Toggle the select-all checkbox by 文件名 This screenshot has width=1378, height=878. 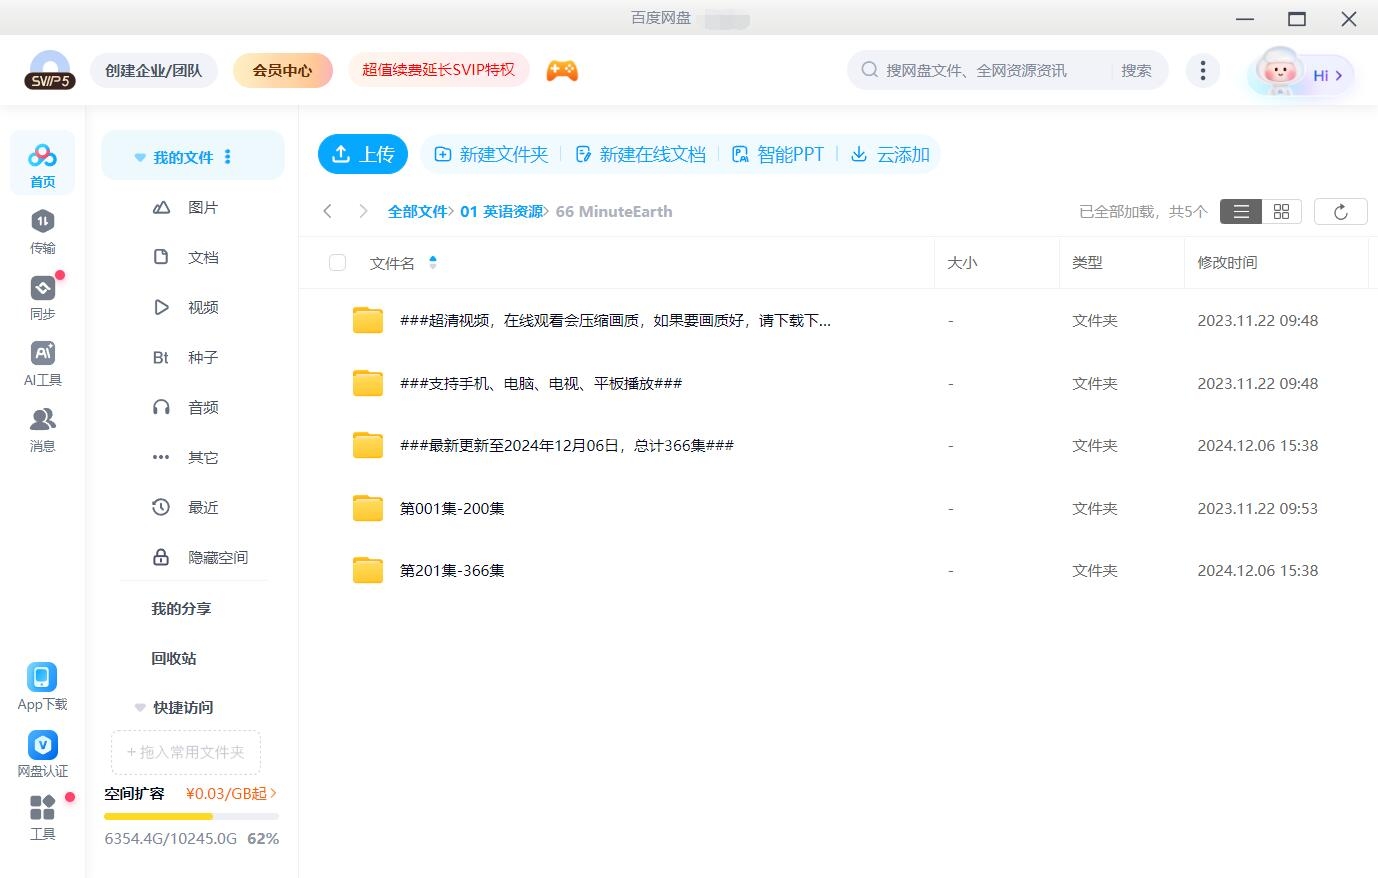337,262
